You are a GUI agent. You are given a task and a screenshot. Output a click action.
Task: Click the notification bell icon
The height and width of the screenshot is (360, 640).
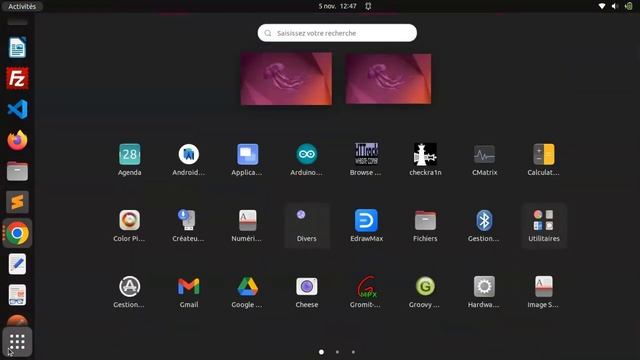pos(368,6)
